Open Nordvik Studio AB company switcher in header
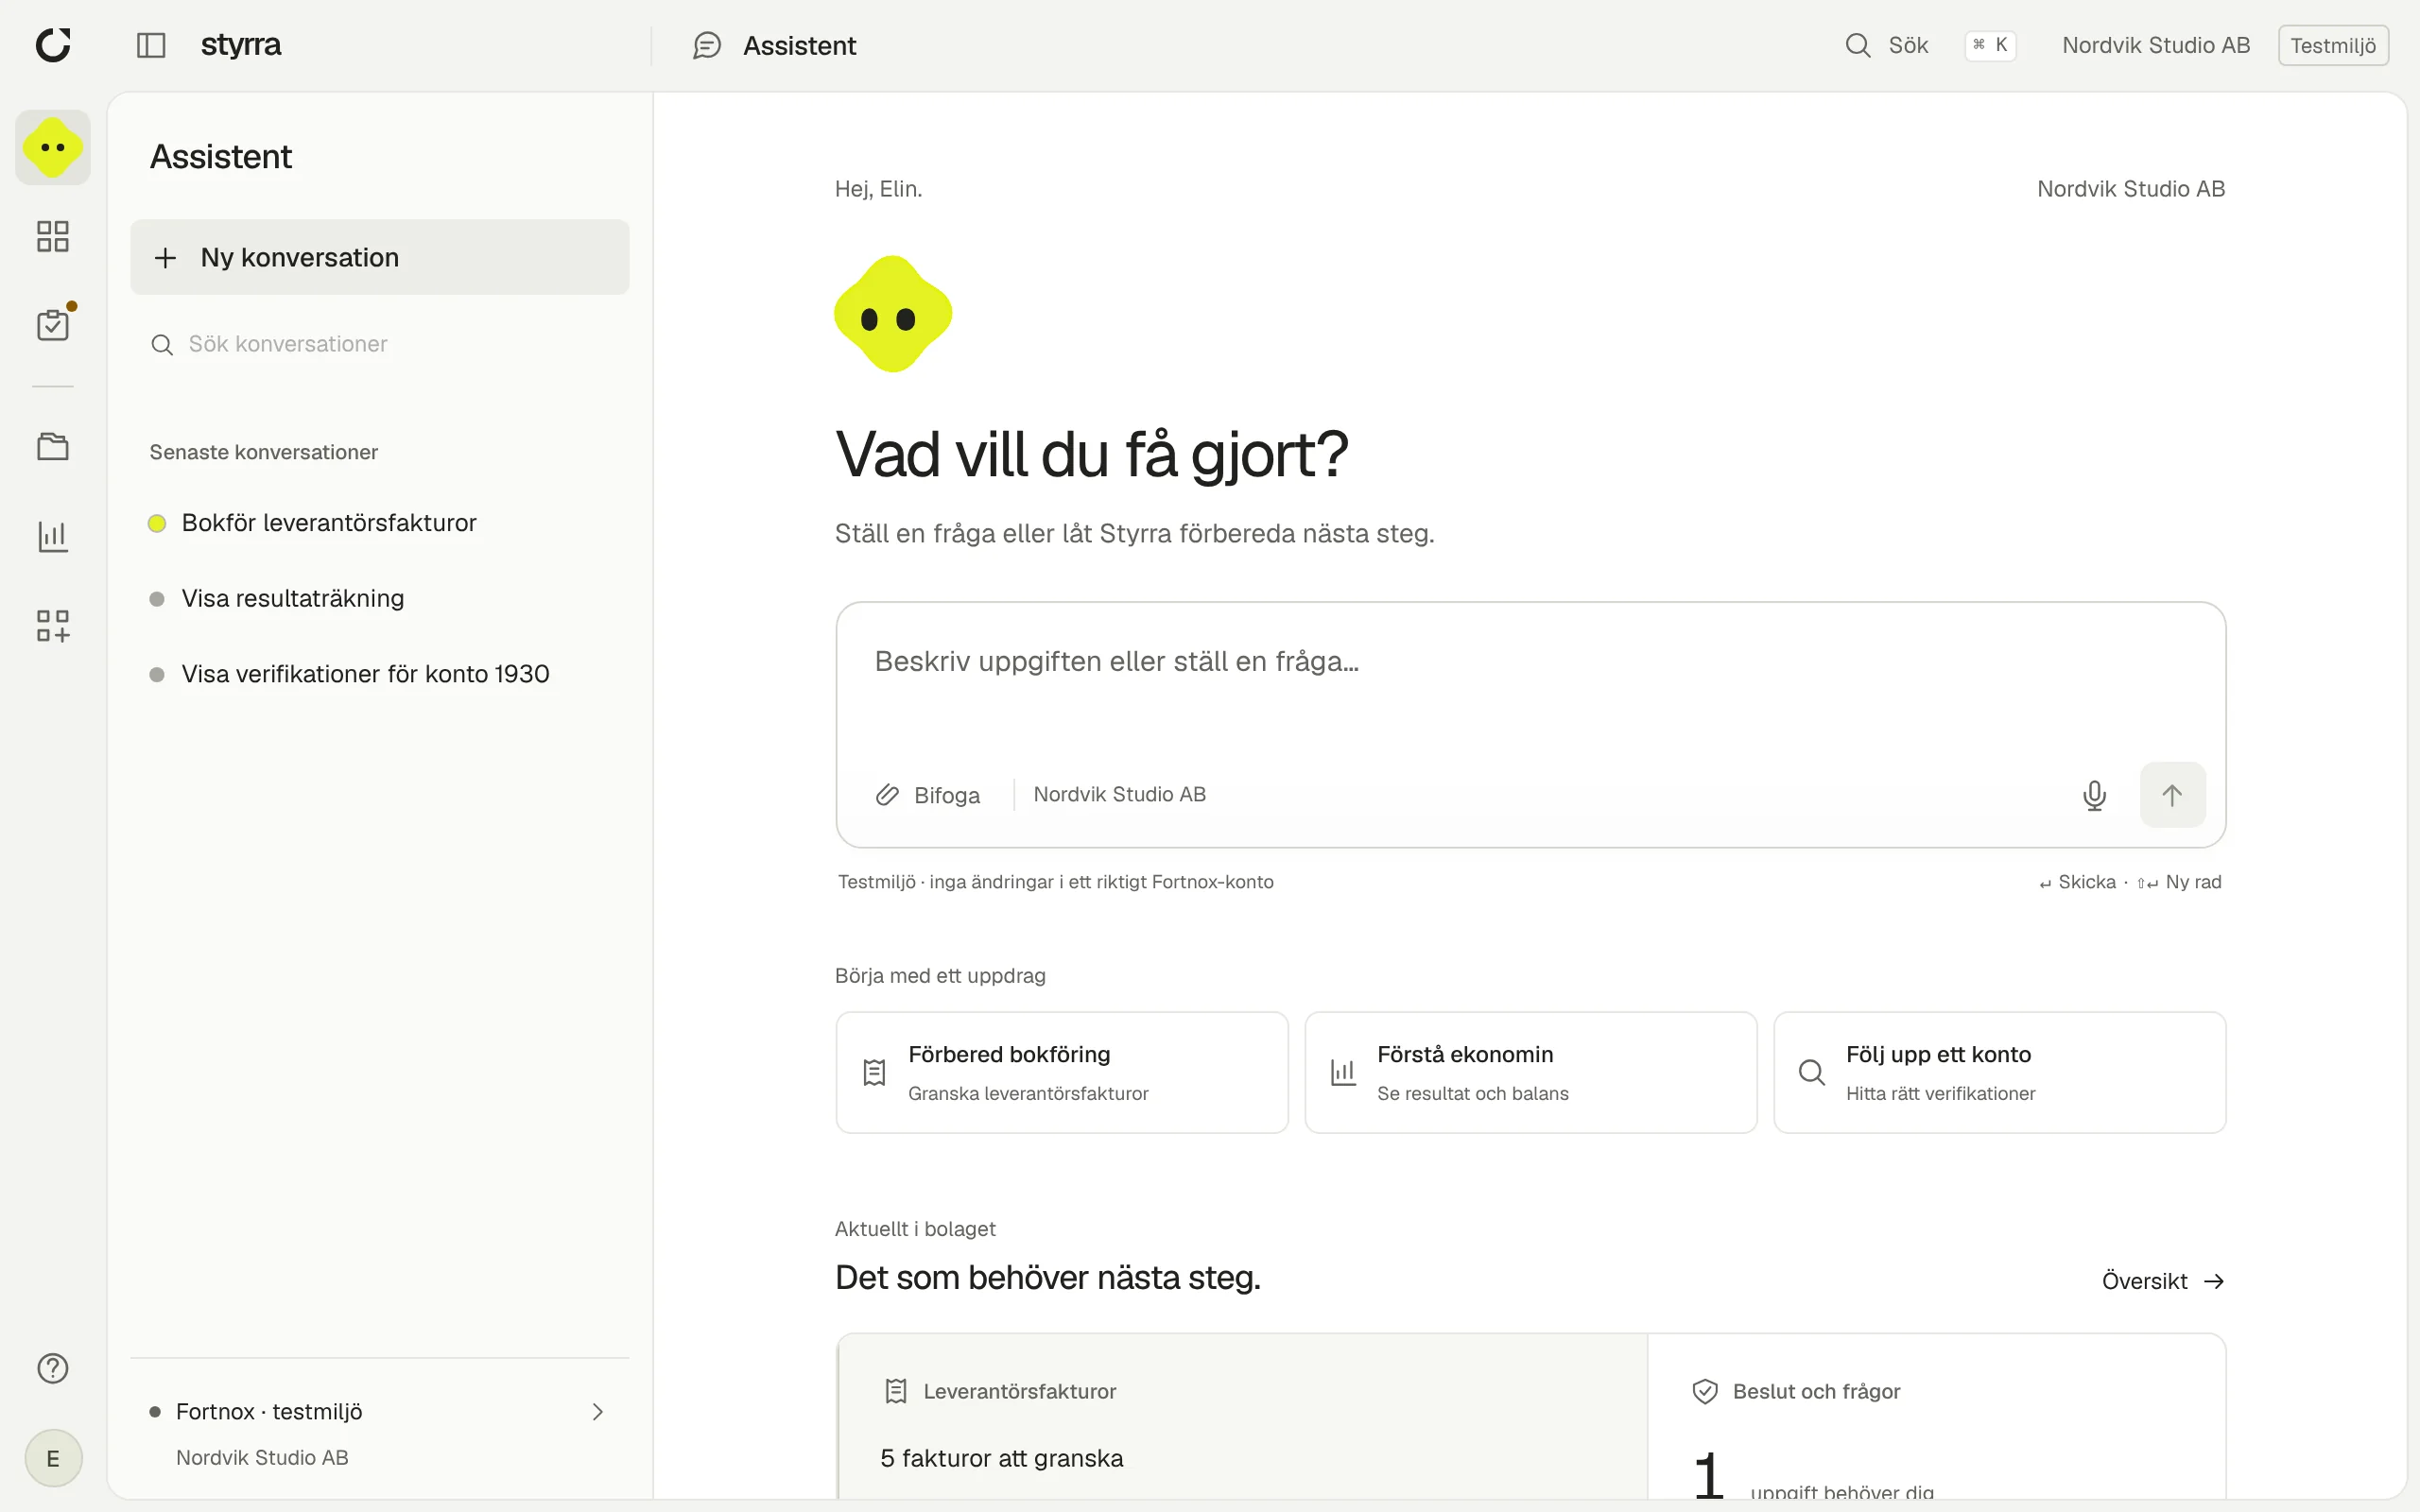 click(2155, 45)
